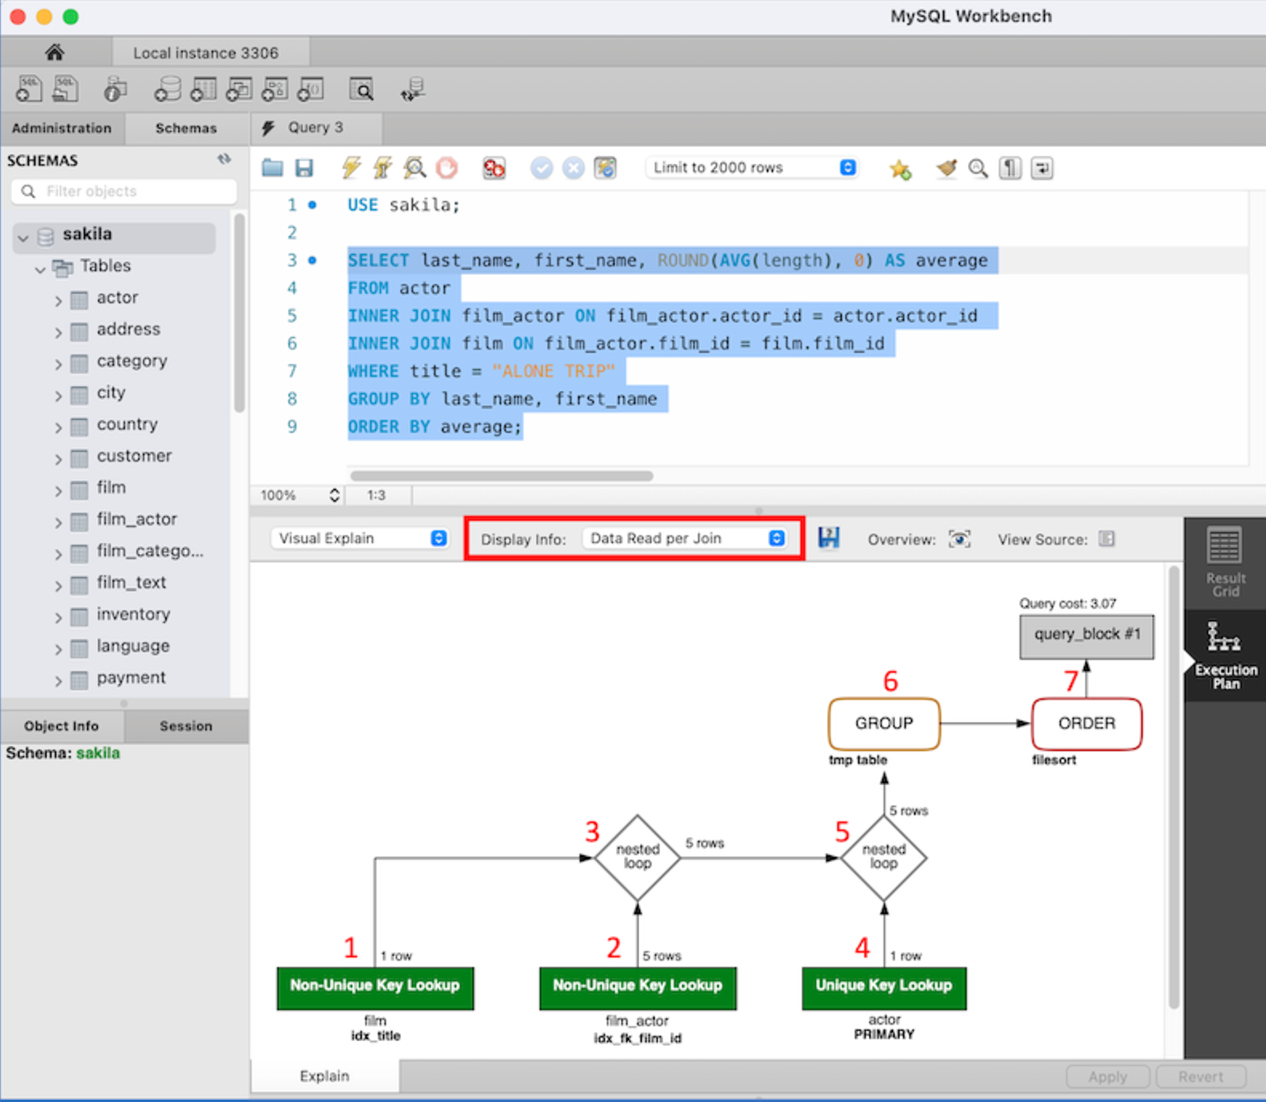
Task: Toggle the safe updates red SQL icon
Action: click(x=493, y=168)
